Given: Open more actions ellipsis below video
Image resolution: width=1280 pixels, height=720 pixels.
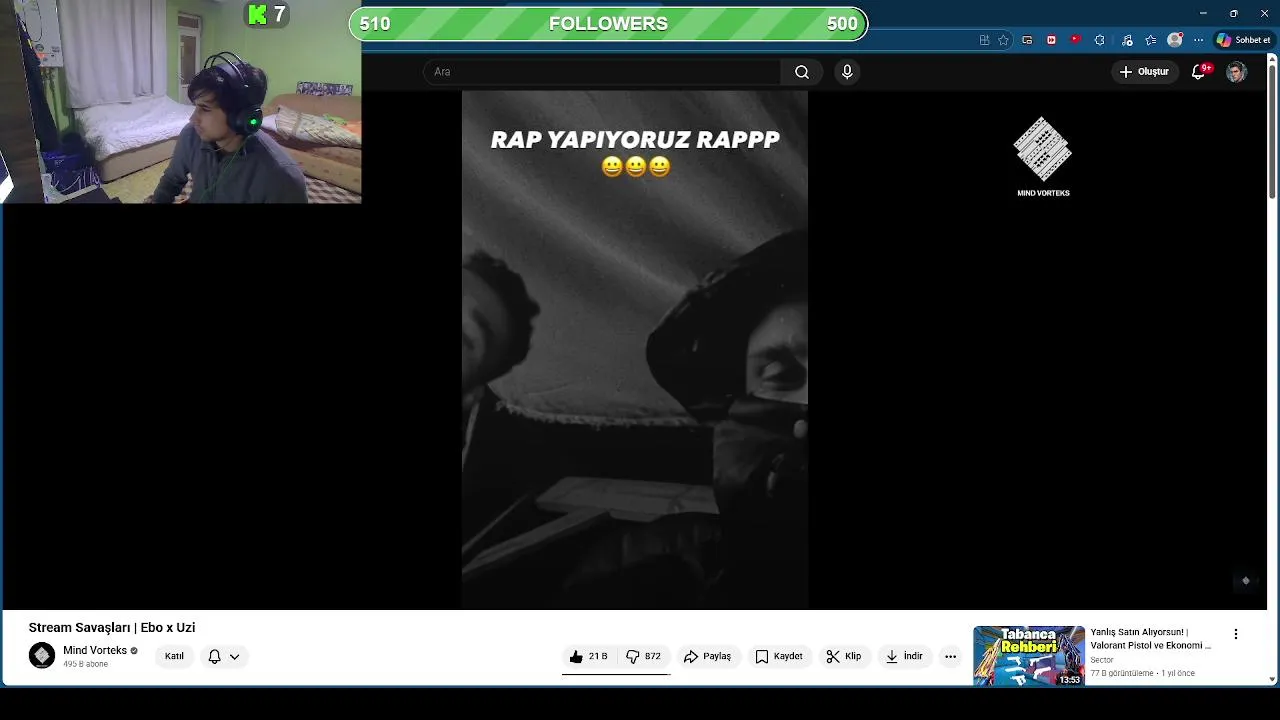Looking at the screenshot, I should (951, 656).
